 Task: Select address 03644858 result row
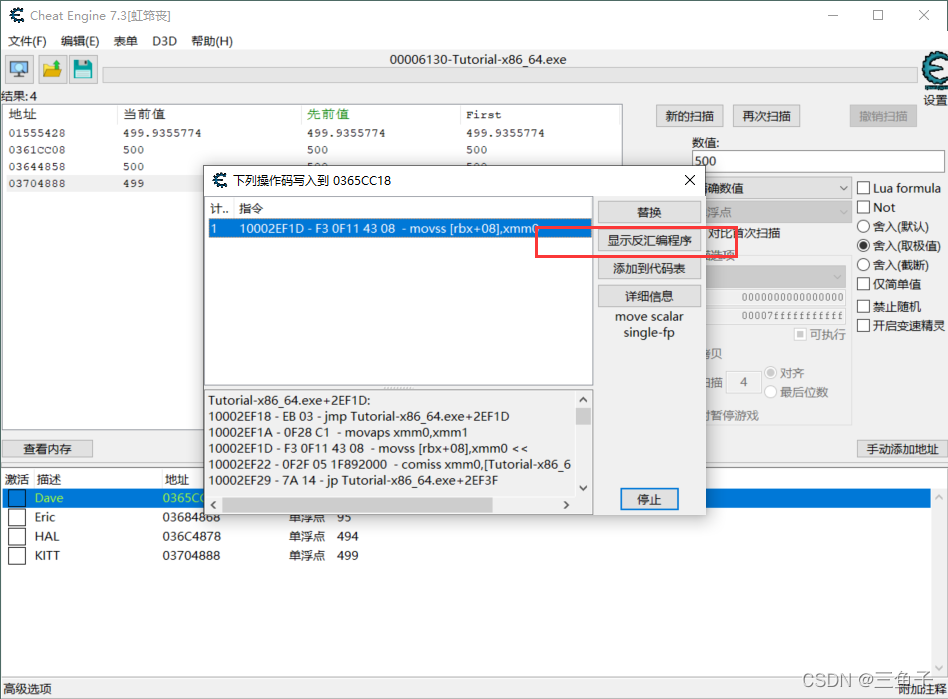(x=104, y=167)
